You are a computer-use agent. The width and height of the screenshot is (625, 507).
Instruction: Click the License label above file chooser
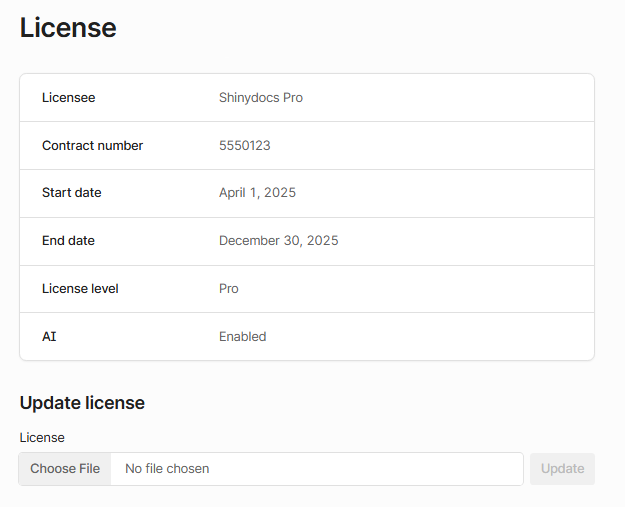pos(42,438)
